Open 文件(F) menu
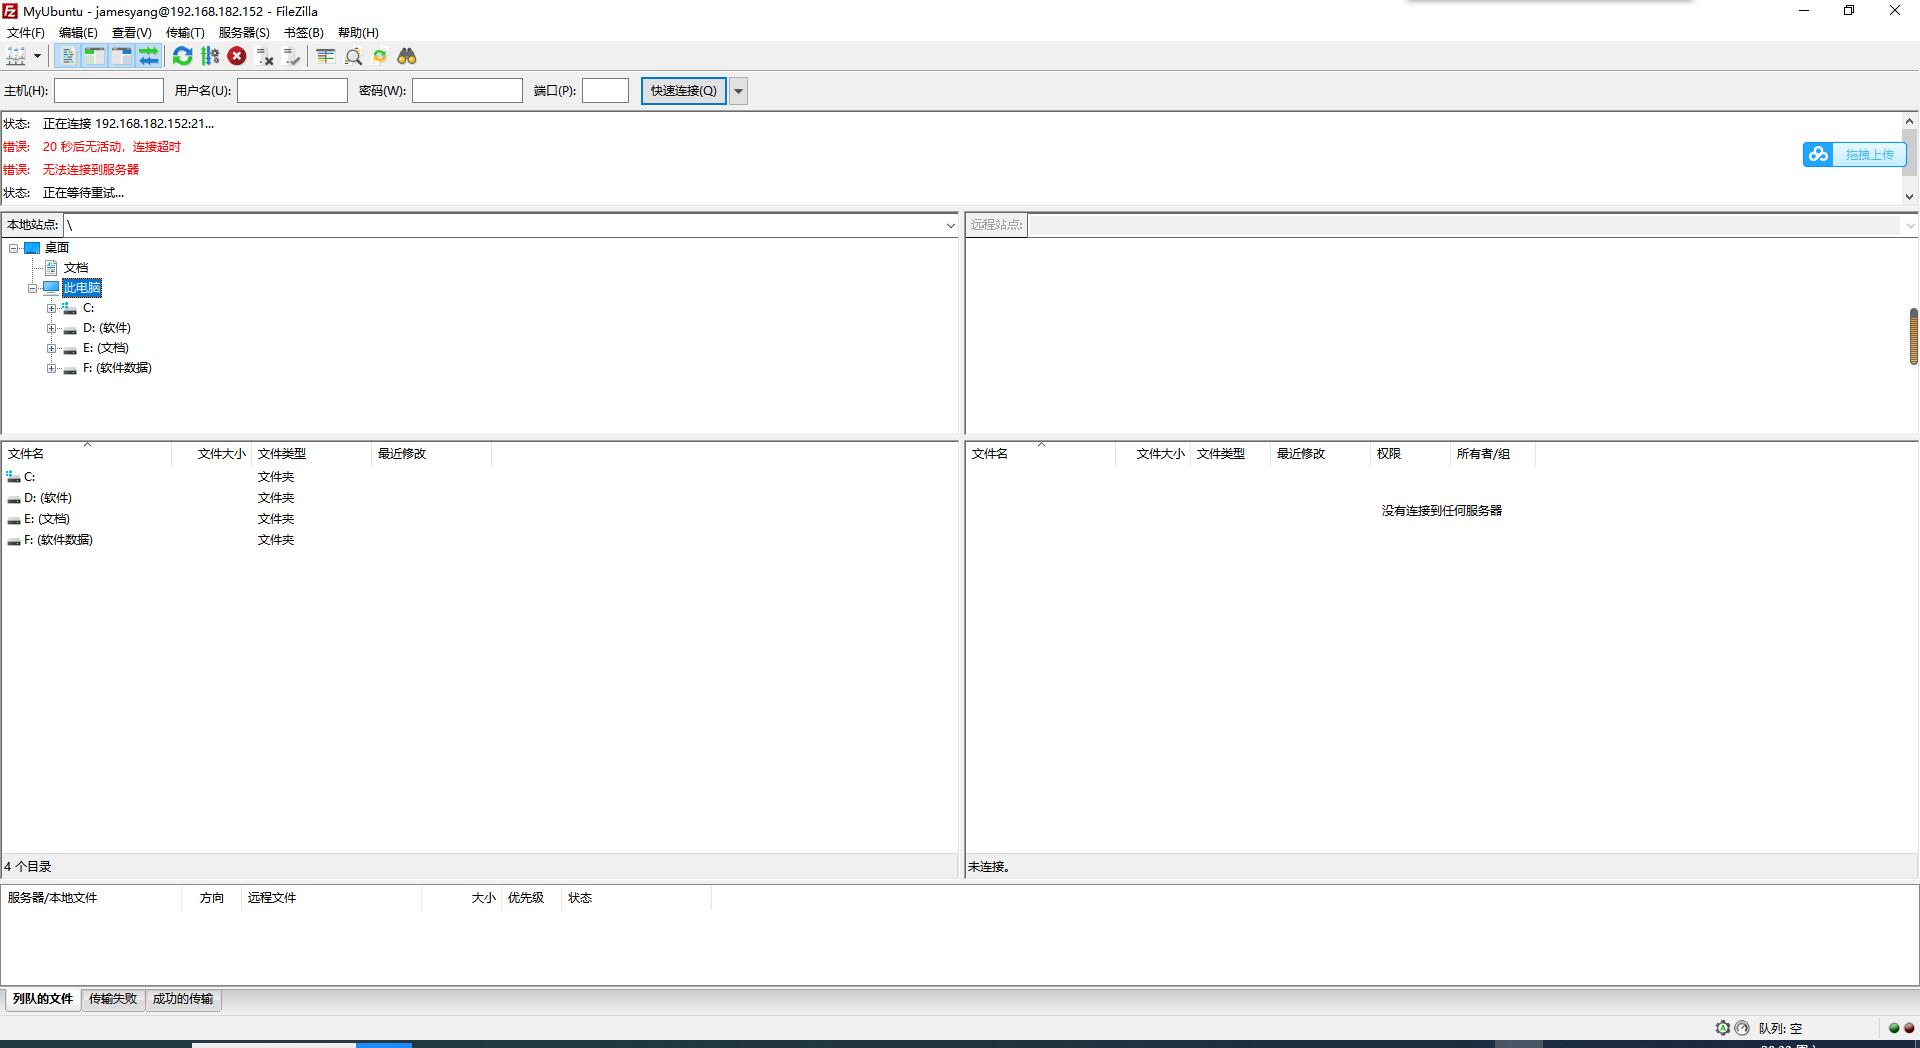 25,32
